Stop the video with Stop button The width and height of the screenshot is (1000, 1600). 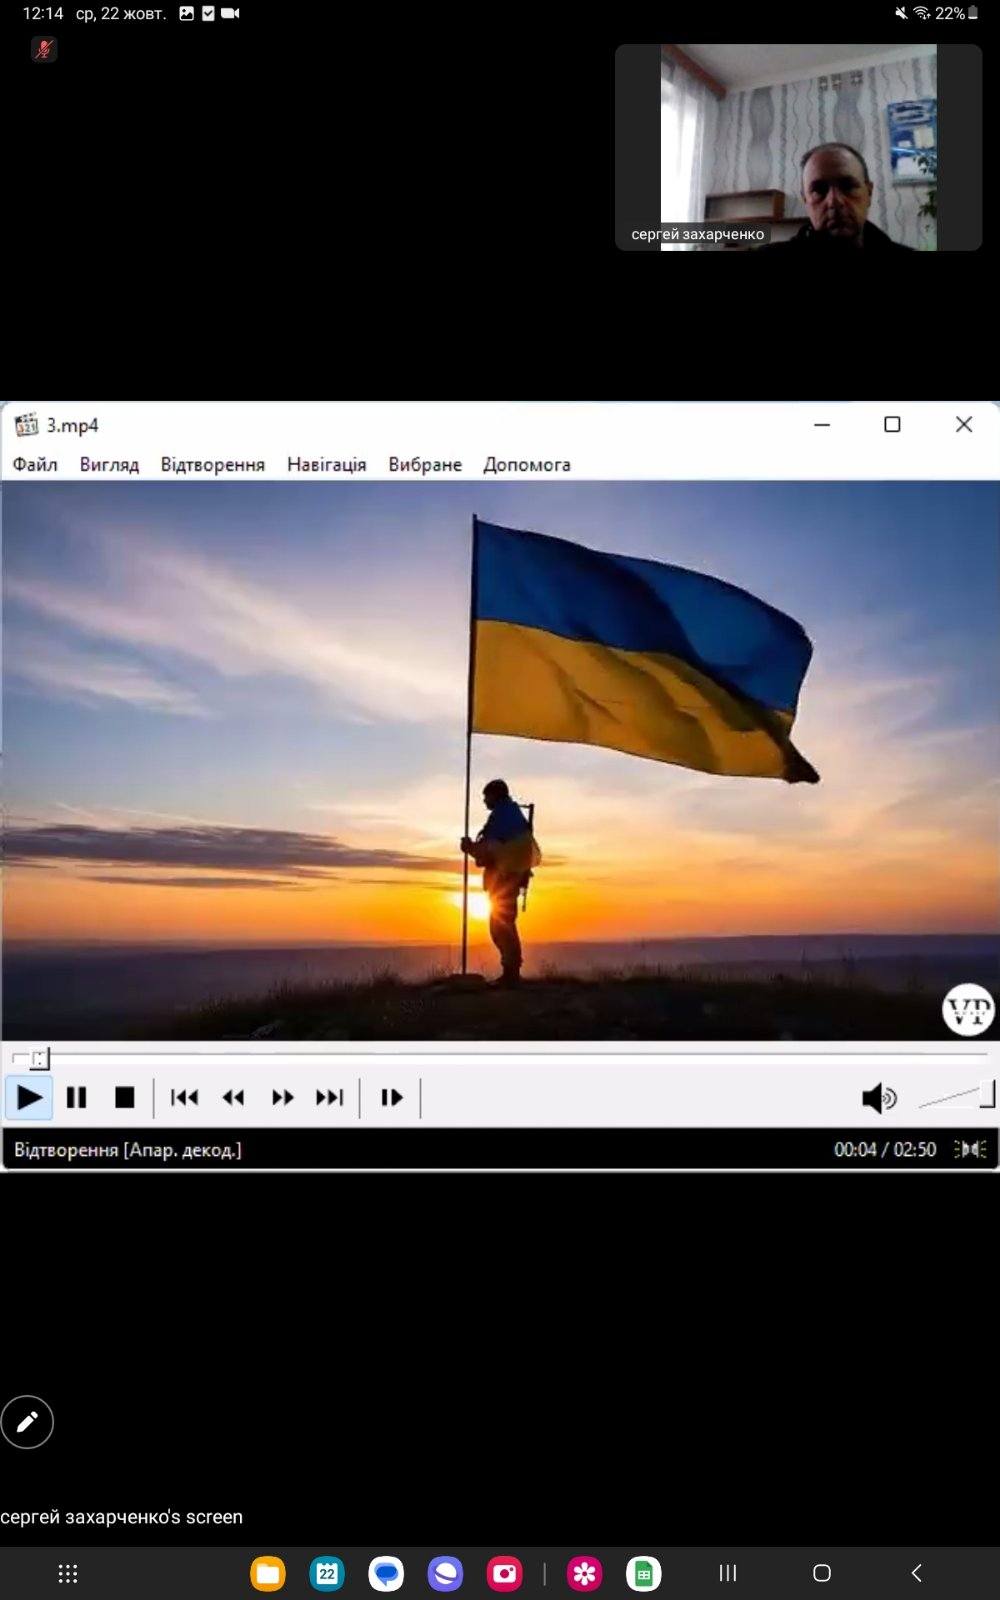point(124,1098)
